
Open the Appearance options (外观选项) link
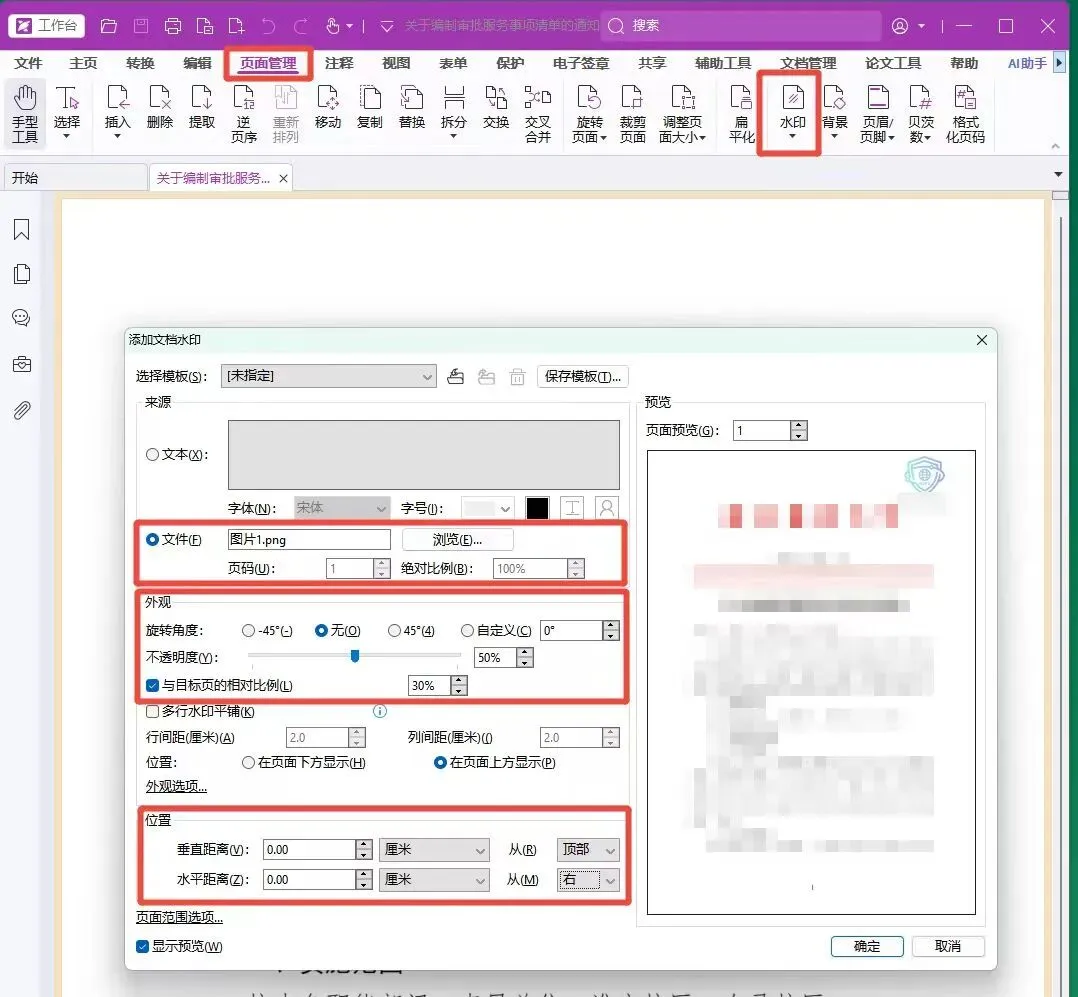coord(176,787)
